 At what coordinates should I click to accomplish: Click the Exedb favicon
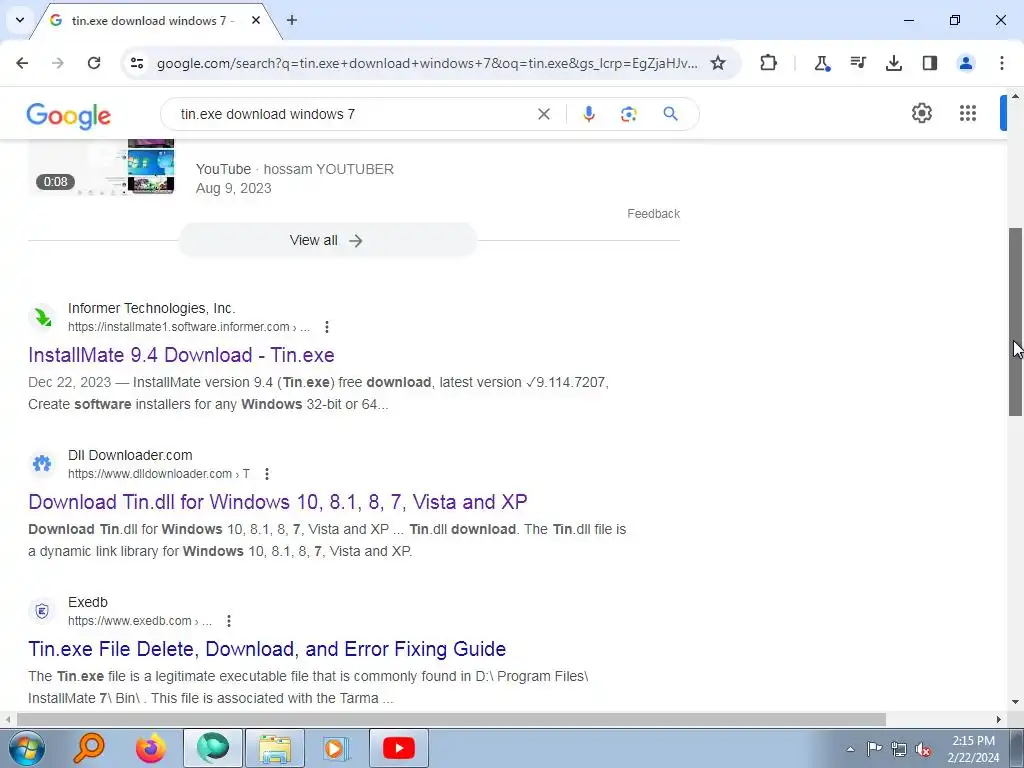tap(42, 611)
